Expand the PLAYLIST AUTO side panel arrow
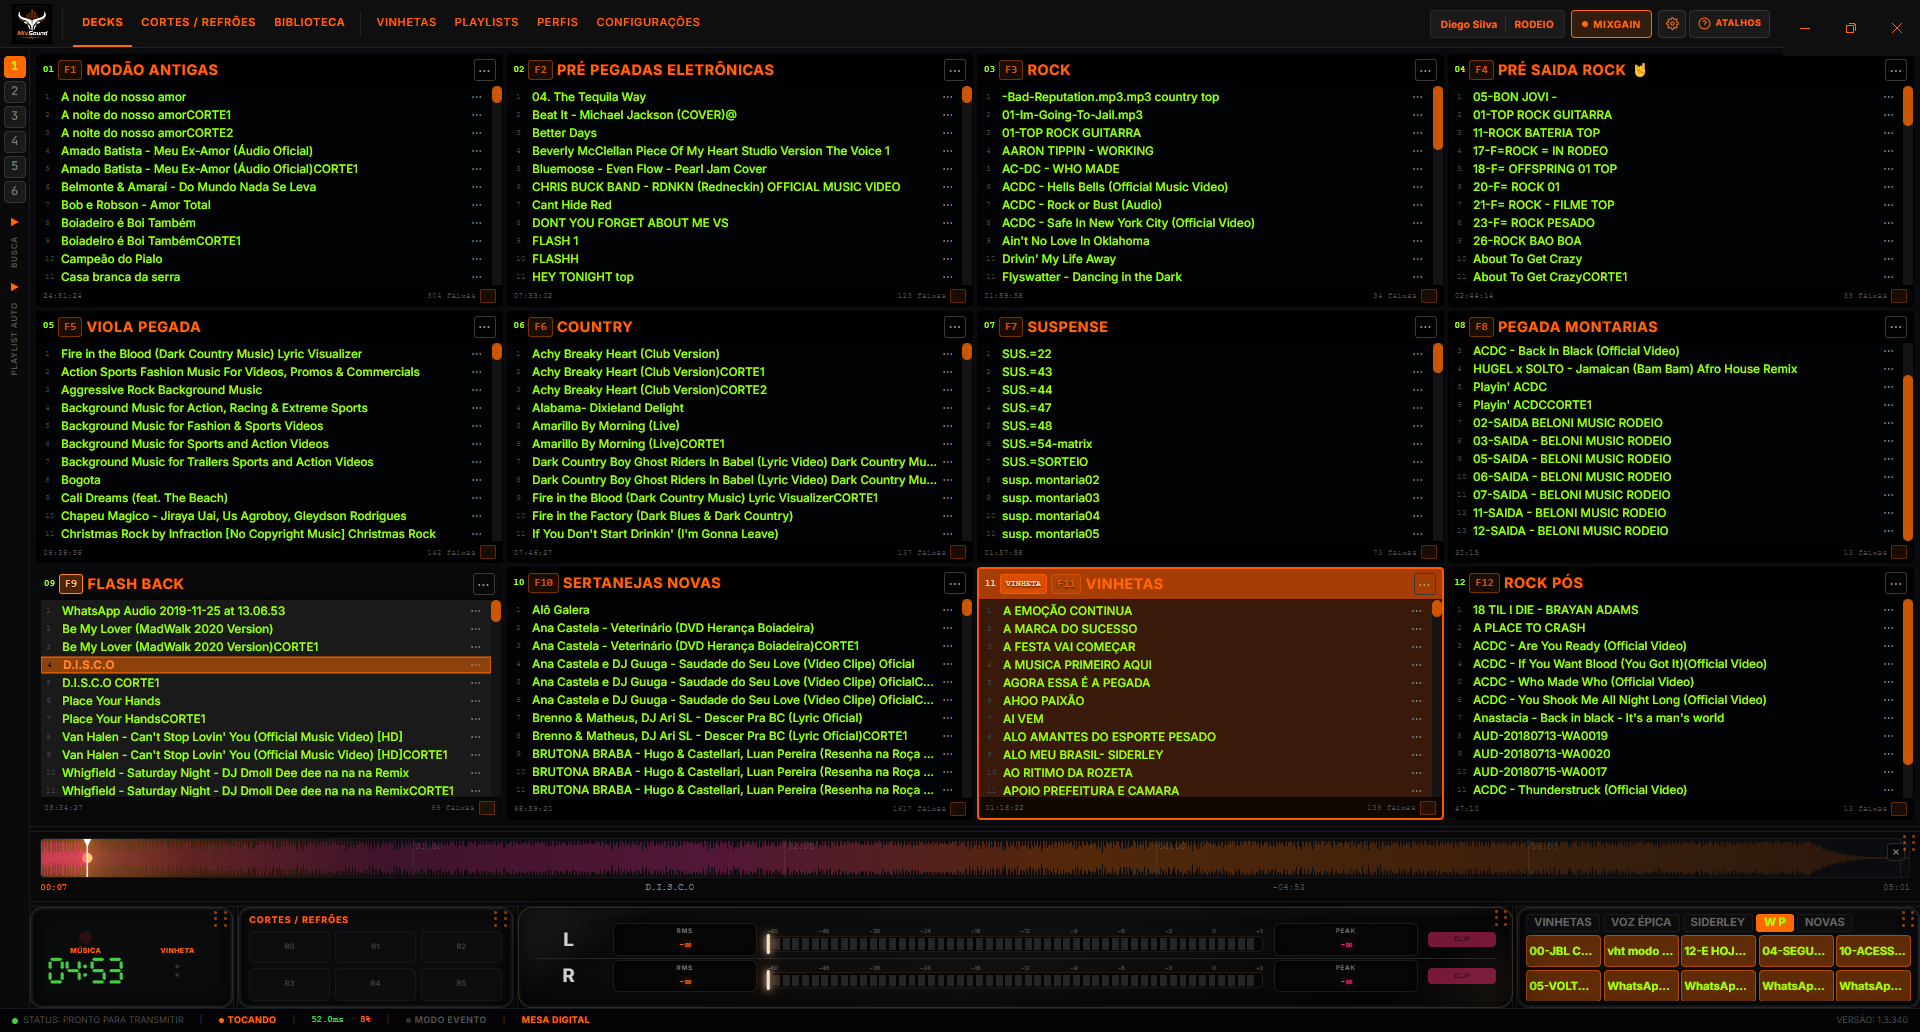1920x1032 pixels. coord(15,287)
